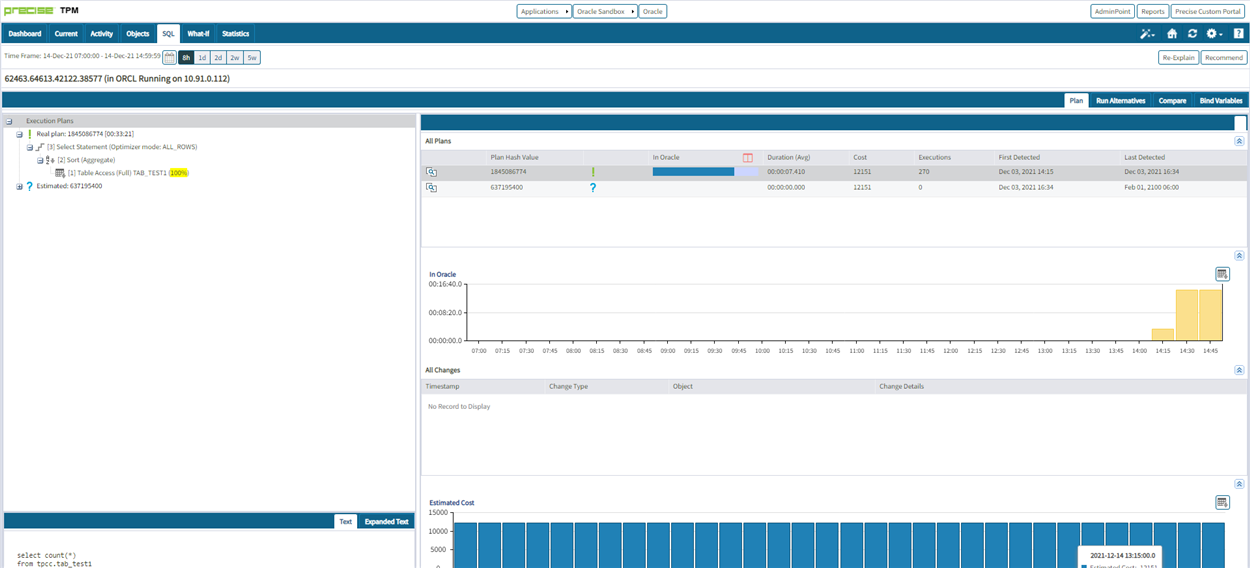This screenshot has height=568, width=1250.
Task: Open the Estimated Cost chart table view icon
Action: [1222, 502]
